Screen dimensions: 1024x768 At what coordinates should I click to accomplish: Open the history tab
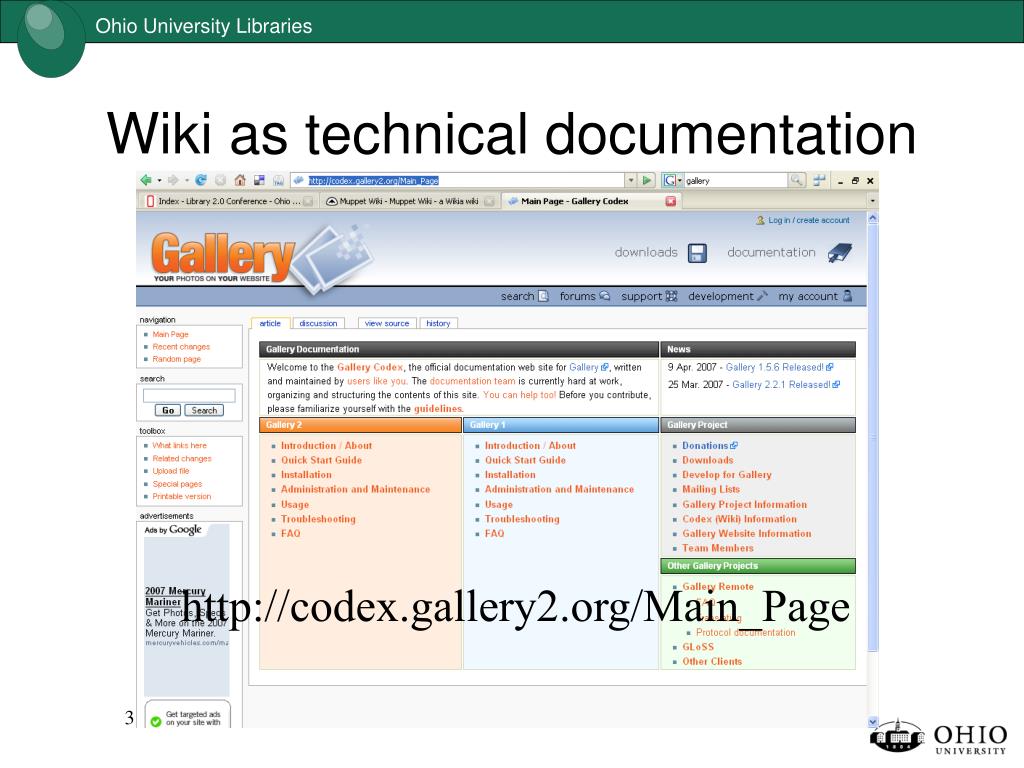pos(438,323)
